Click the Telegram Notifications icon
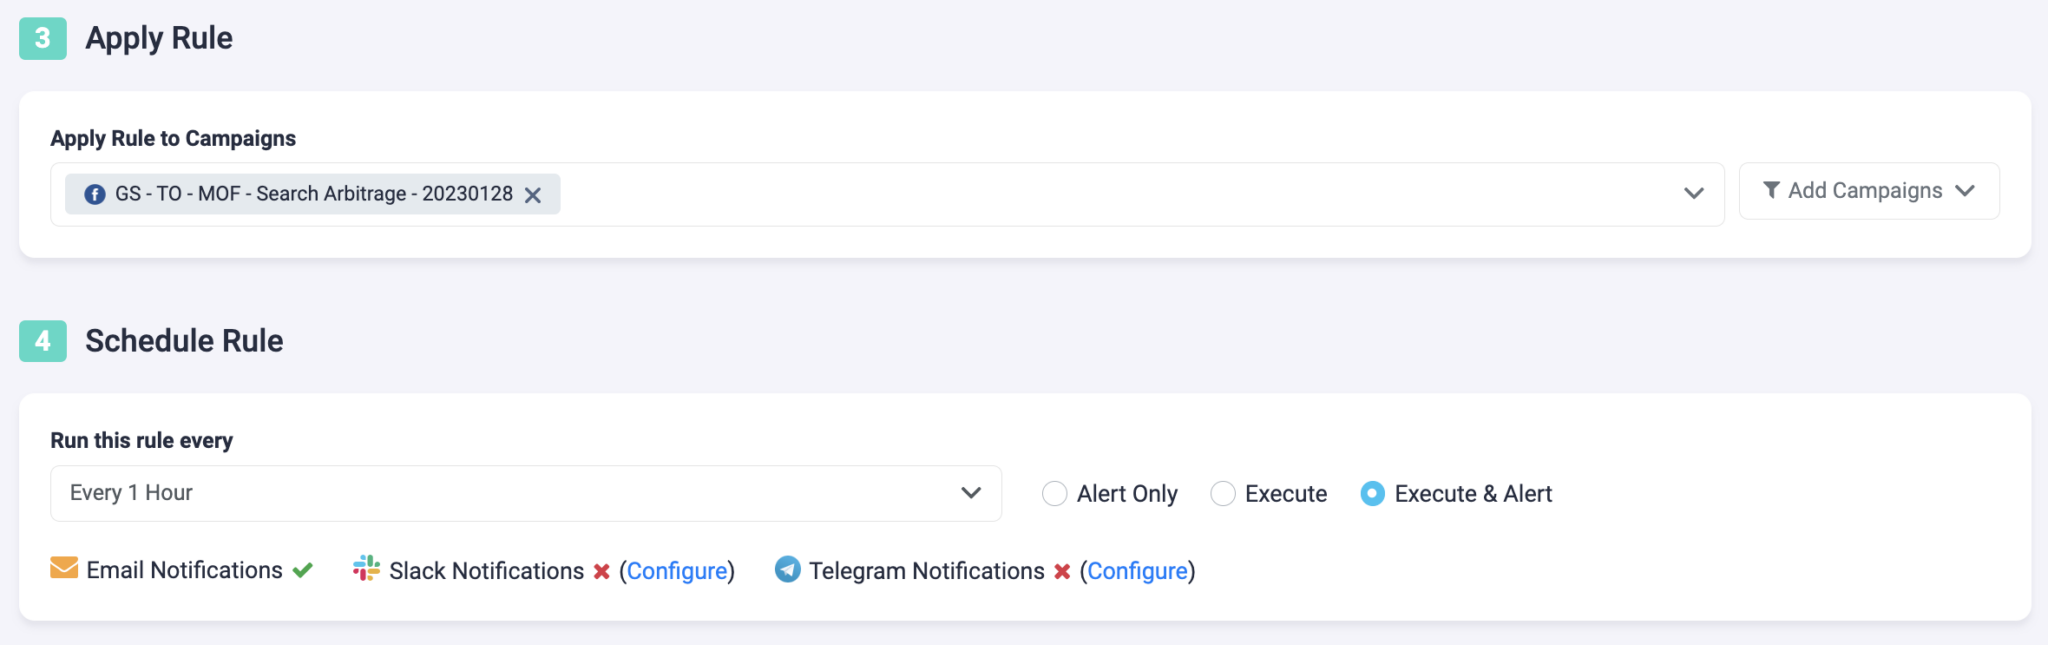Viewport: 2048px width, 645px height. point(787,570)
